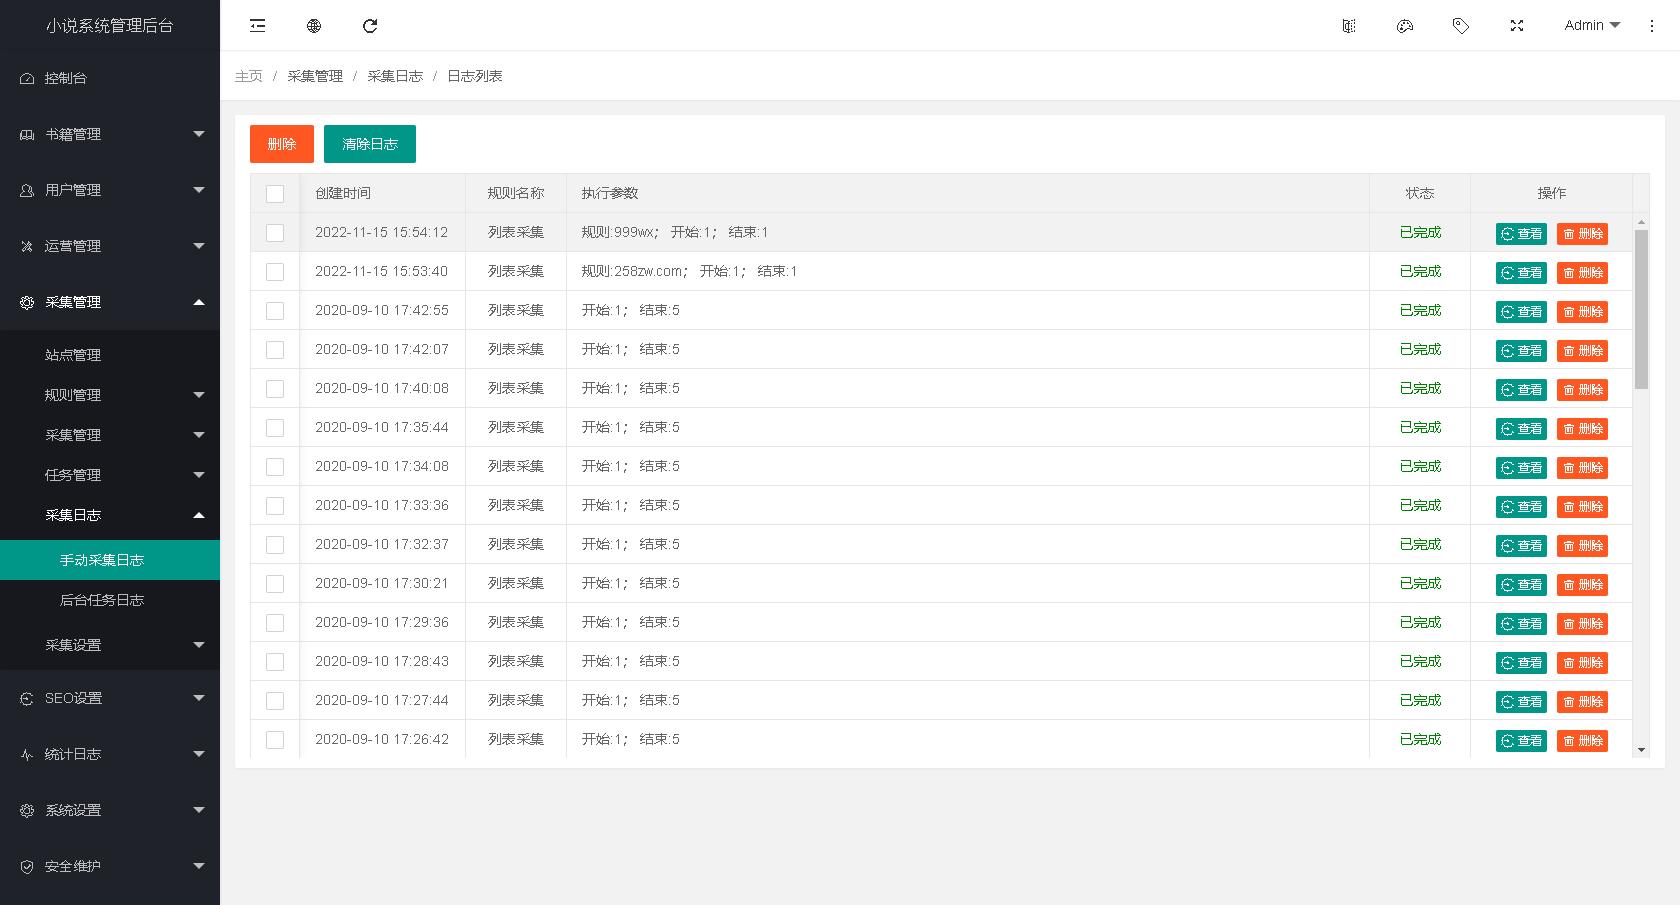The width and height of the screenshot is (1680, 905).
Task: Open the theme palette icon in header
Action: 1405,26
